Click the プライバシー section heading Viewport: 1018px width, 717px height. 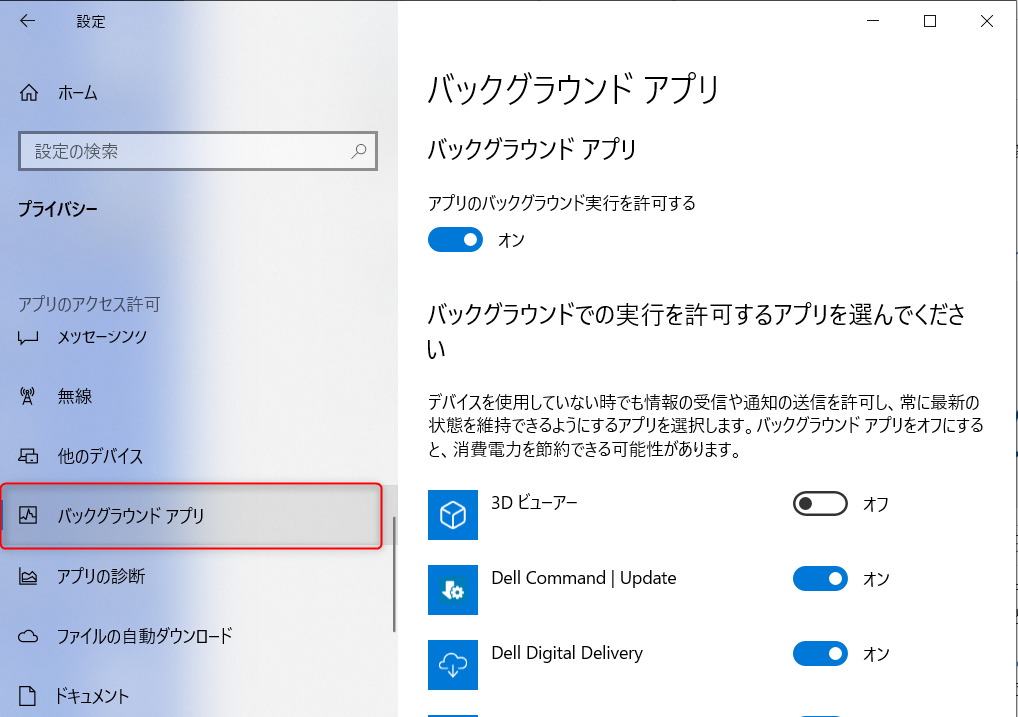58,209
